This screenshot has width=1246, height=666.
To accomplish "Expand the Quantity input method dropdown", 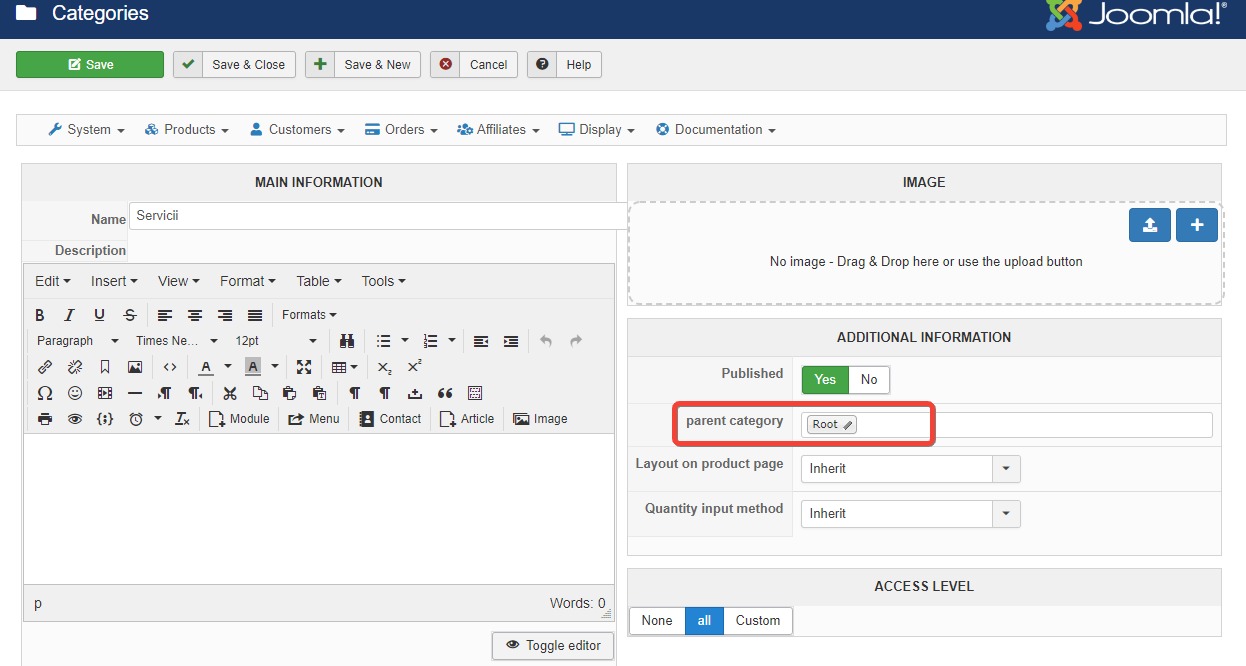I will point(1005,514).
